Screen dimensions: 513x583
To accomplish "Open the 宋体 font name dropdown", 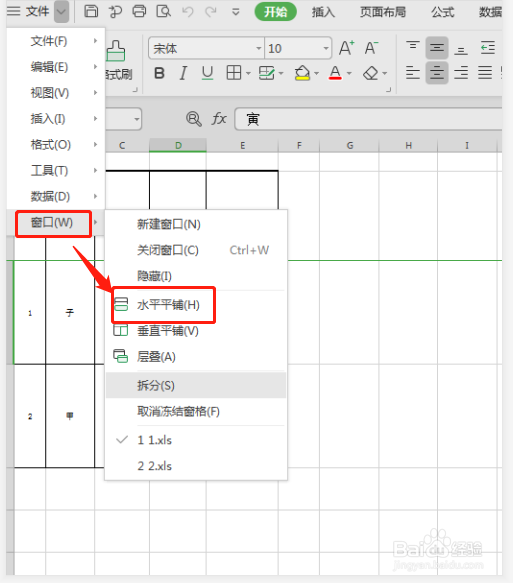I will 259,48.
